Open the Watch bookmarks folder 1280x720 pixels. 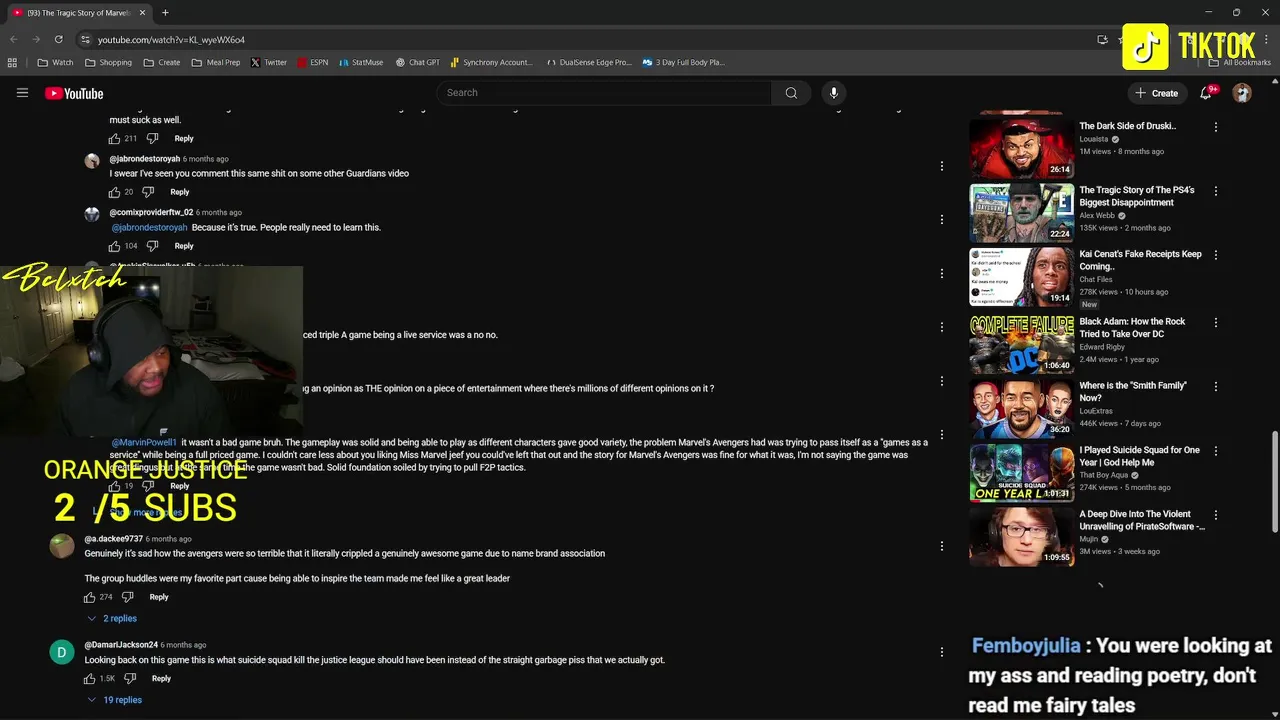tap(55, 62)
